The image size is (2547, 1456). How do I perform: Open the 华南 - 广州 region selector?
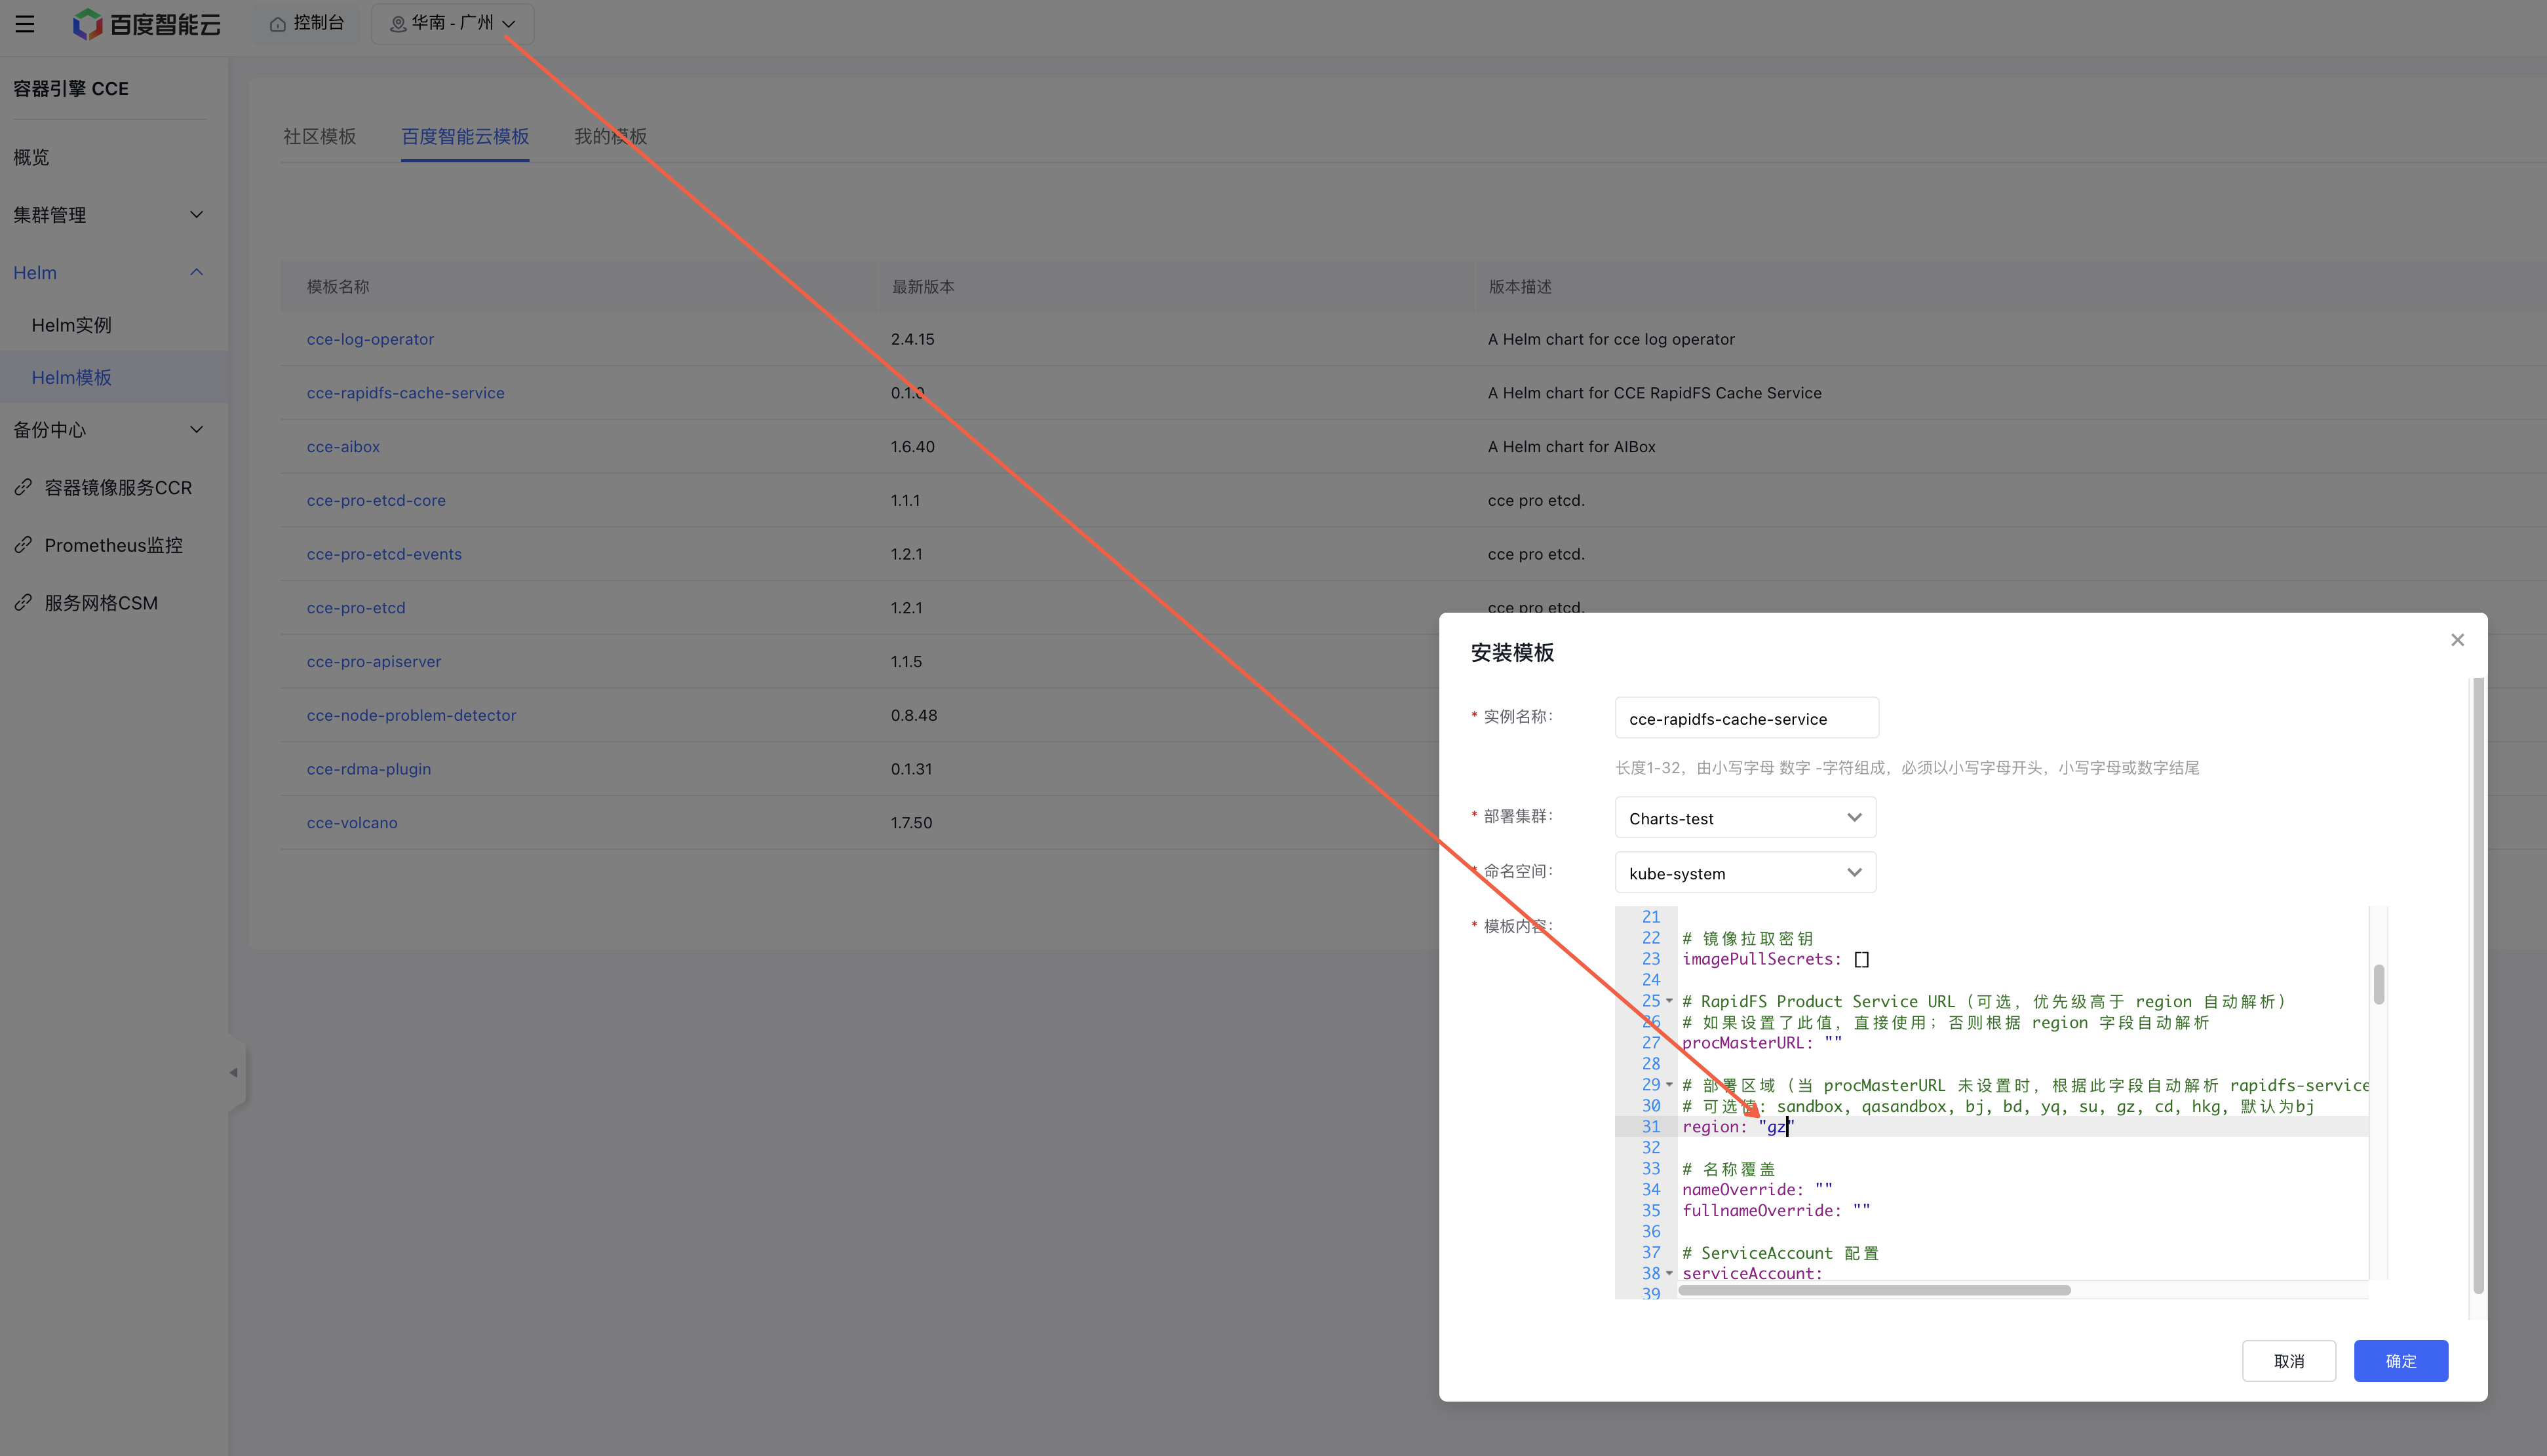[452, 23]
